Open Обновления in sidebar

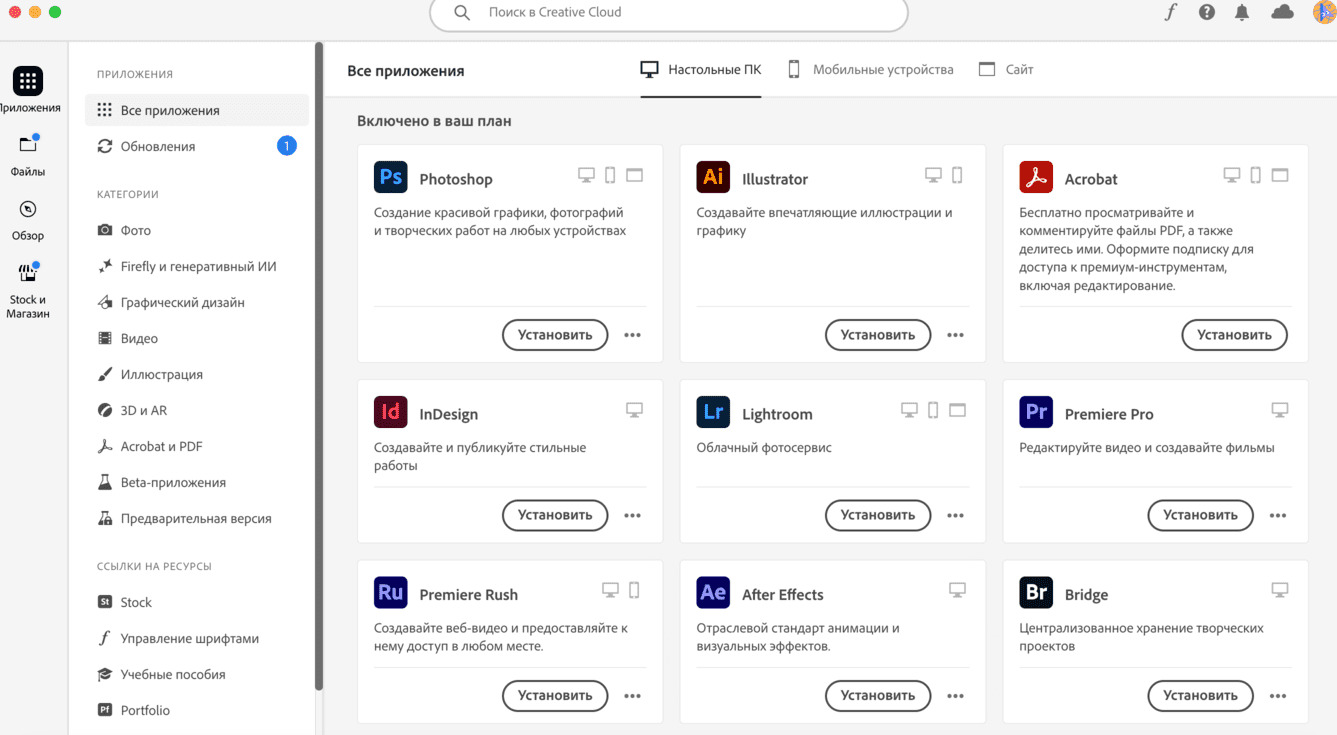pos(197,146)
